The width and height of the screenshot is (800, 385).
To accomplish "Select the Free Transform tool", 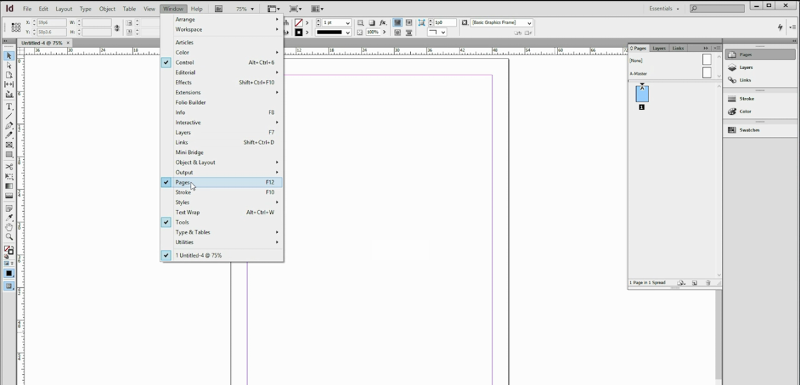I will 9,176.
